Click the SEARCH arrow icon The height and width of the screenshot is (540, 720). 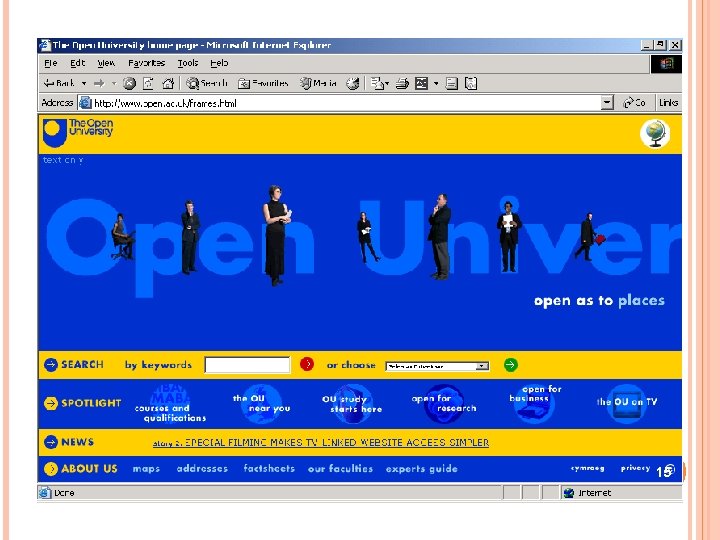[51, 365]
